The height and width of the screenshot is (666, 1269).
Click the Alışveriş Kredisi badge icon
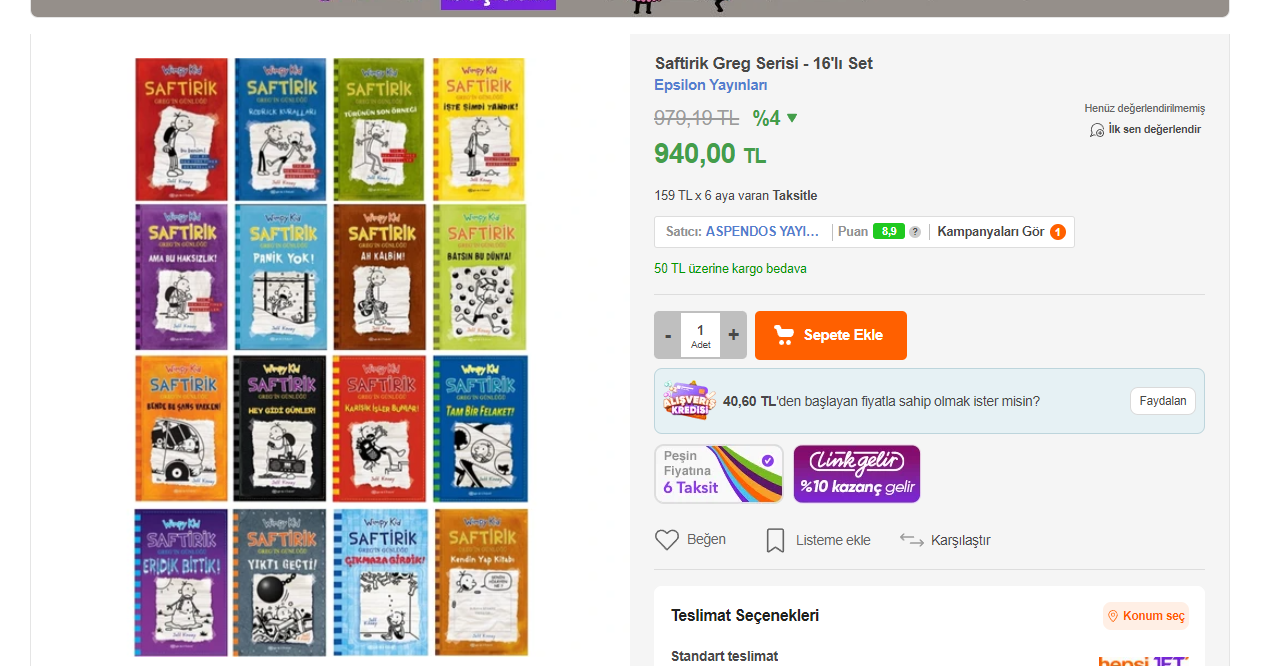(x=689, y=401)
